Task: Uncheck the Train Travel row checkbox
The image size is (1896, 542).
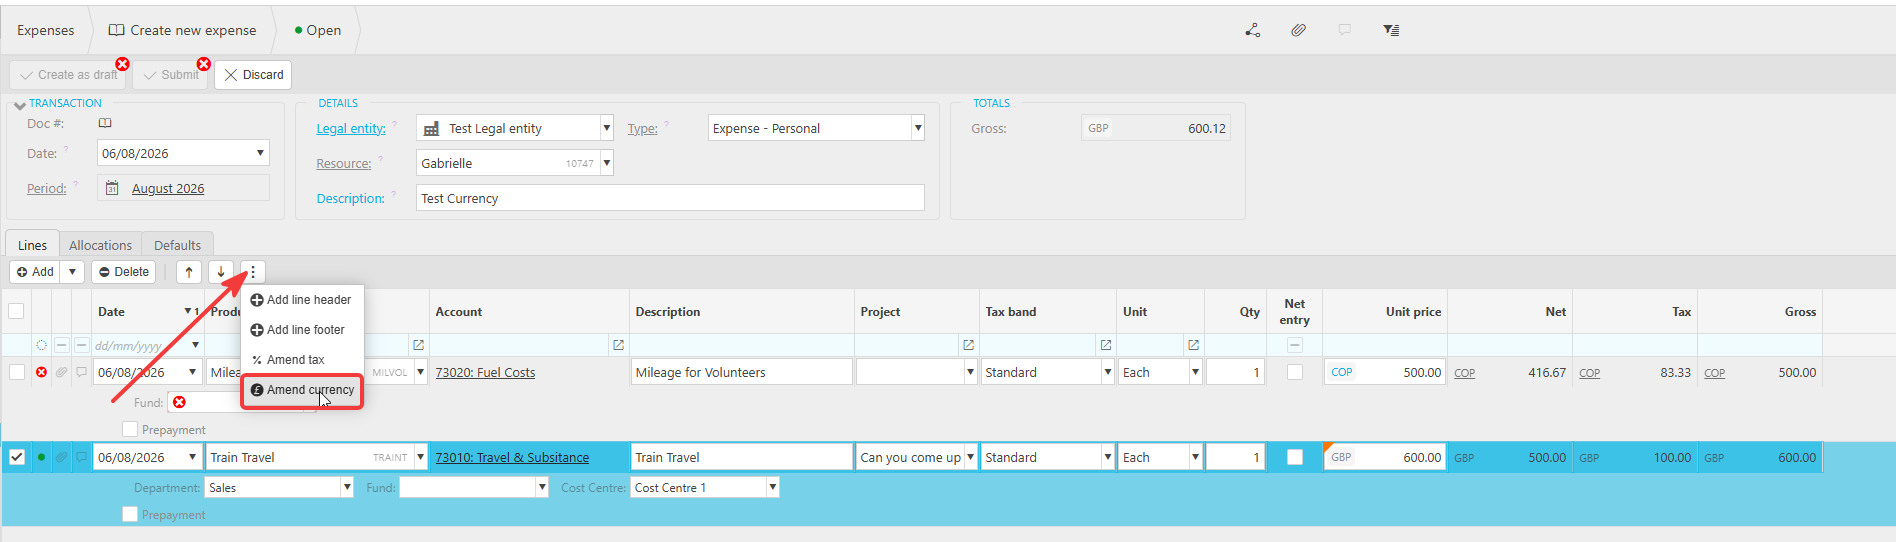Action: [x=16, y=457]
